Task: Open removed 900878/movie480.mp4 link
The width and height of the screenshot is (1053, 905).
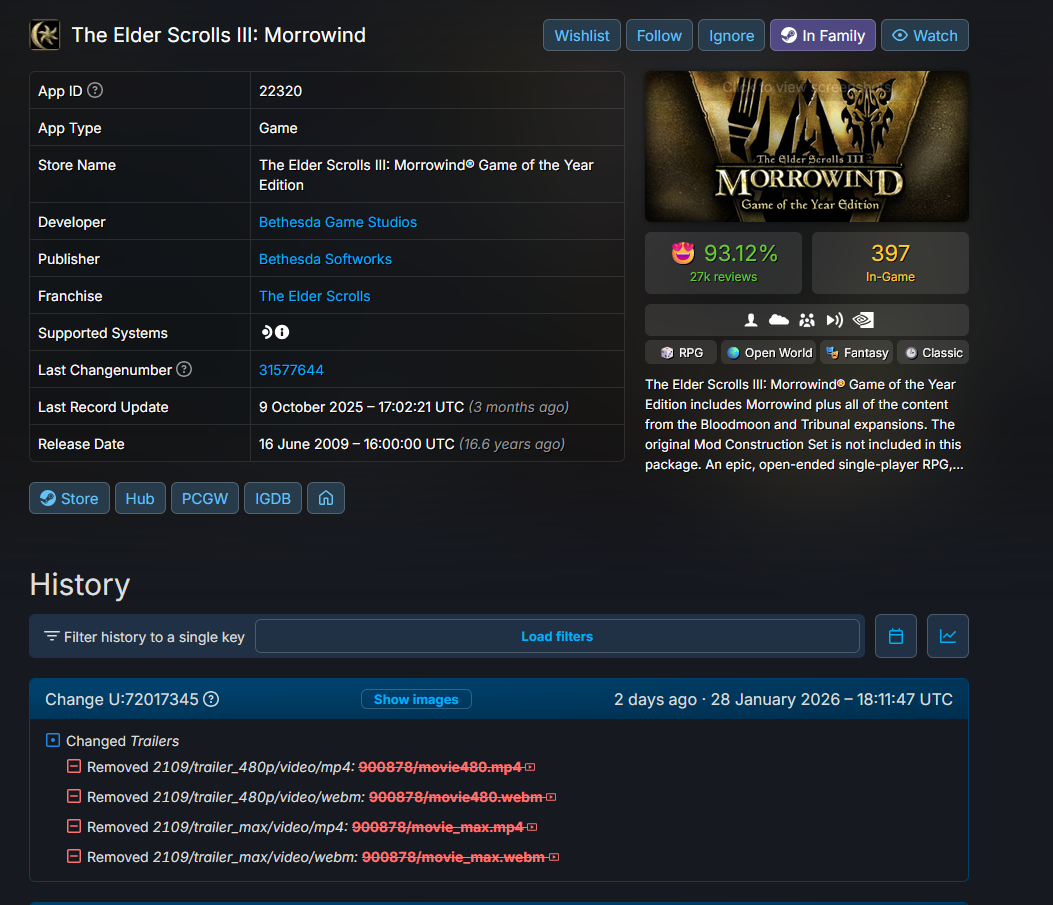Action: pyautogui.click(x=440, y=767)
